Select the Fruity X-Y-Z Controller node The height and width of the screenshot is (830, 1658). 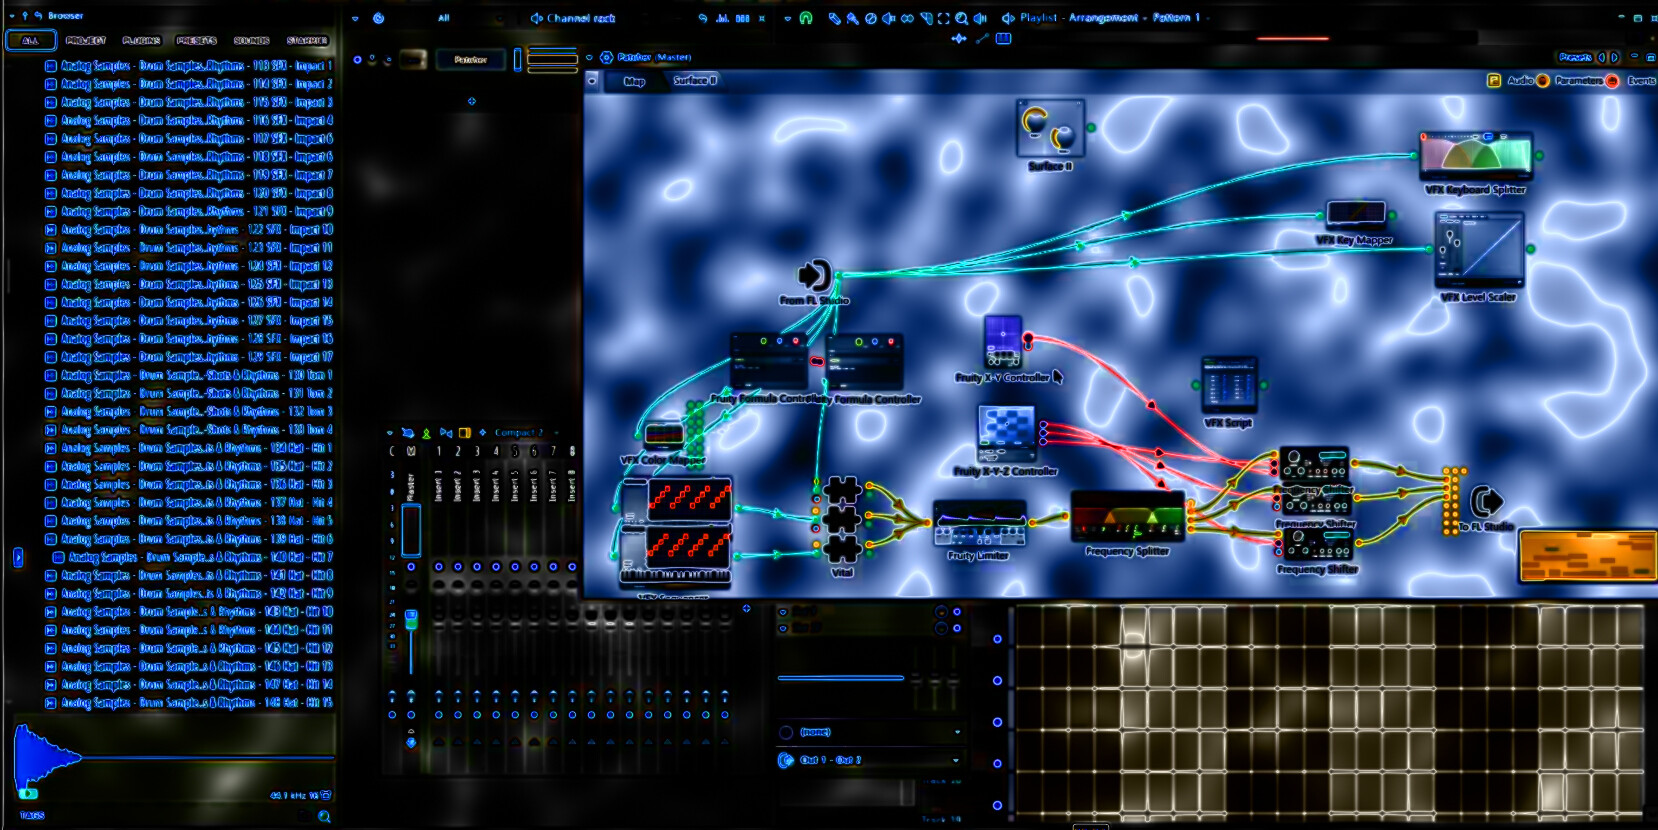click(1006, 434)
